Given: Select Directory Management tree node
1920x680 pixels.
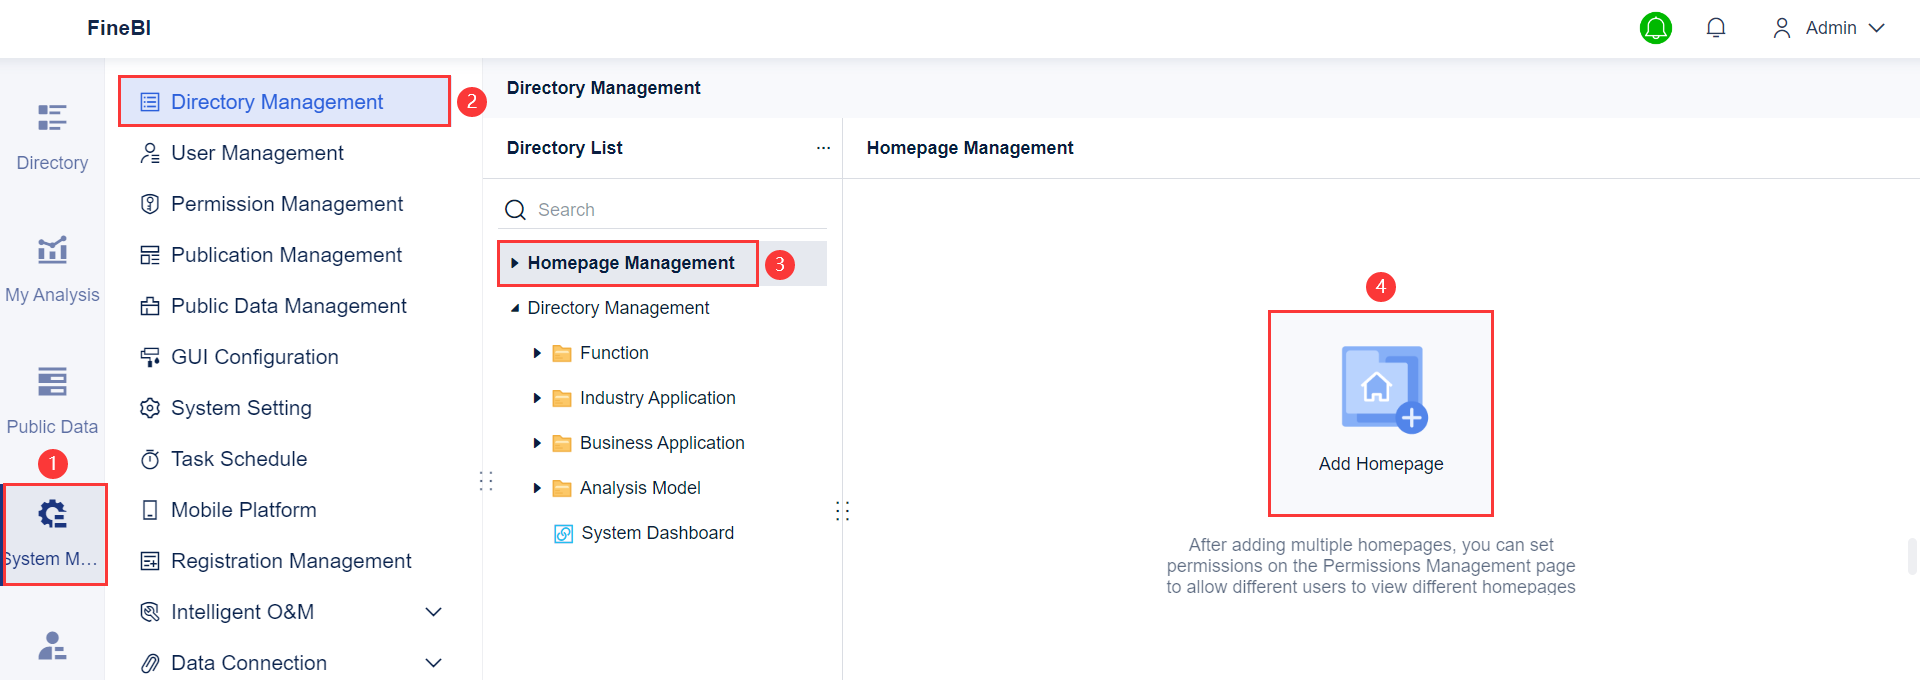Looking at the screenshot, I should (x=618, y=308).
